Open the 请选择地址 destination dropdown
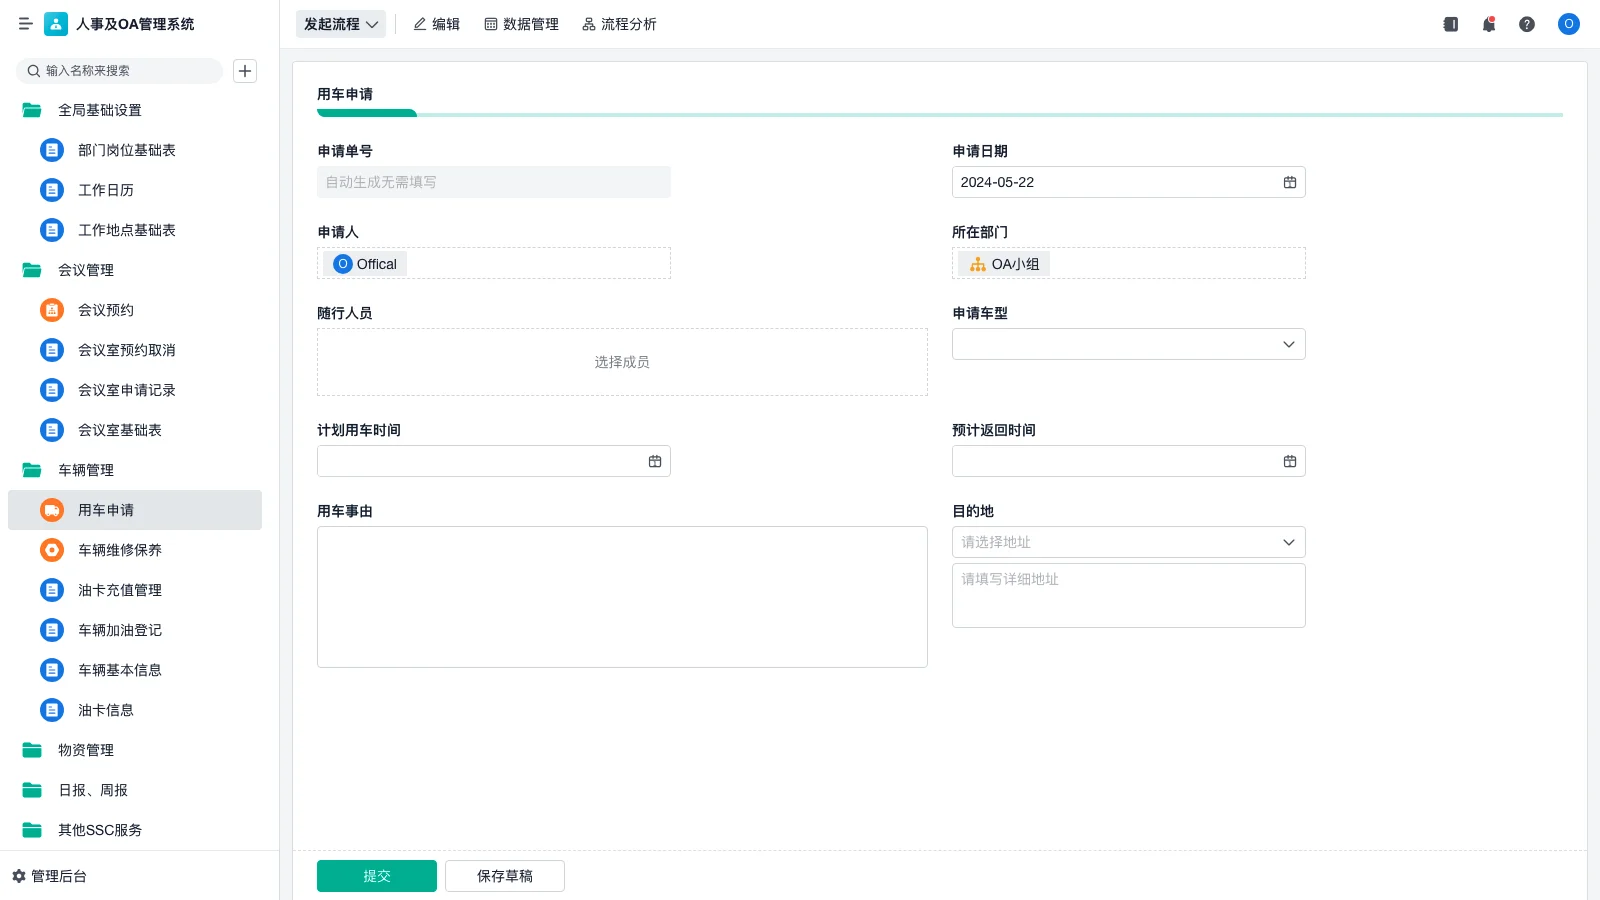The width and height of the screenshot is (1600, 900). (1128, 542)
